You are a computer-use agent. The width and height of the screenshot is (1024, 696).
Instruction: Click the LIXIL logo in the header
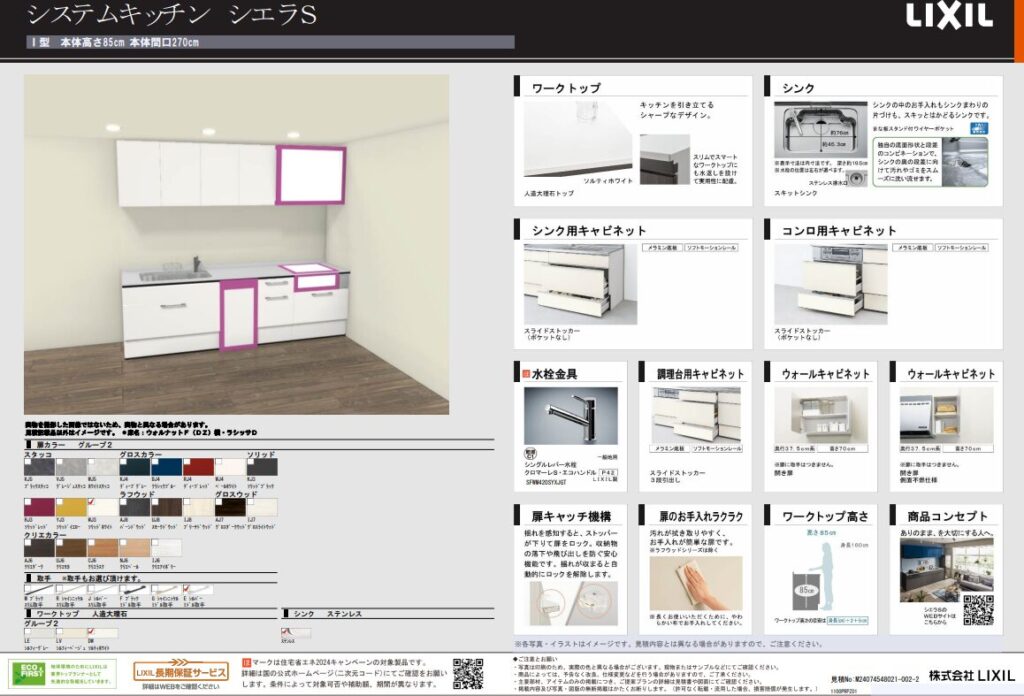[949, 15]
